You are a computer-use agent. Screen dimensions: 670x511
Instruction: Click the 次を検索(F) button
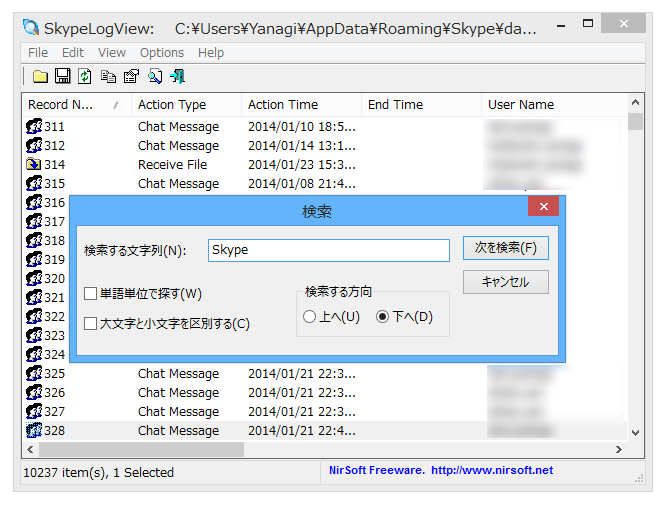505,248
